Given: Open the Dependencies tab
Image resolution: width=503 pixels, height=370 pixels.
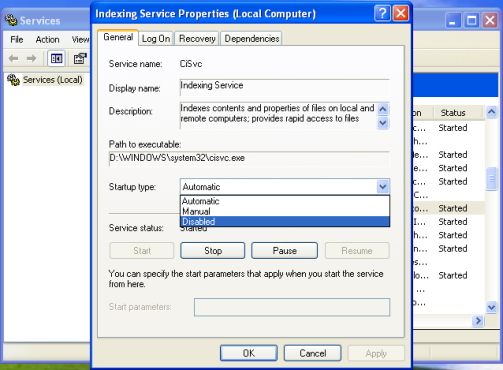Looking at the screenshot, I should pyautogui.click(x=252, y=39).
